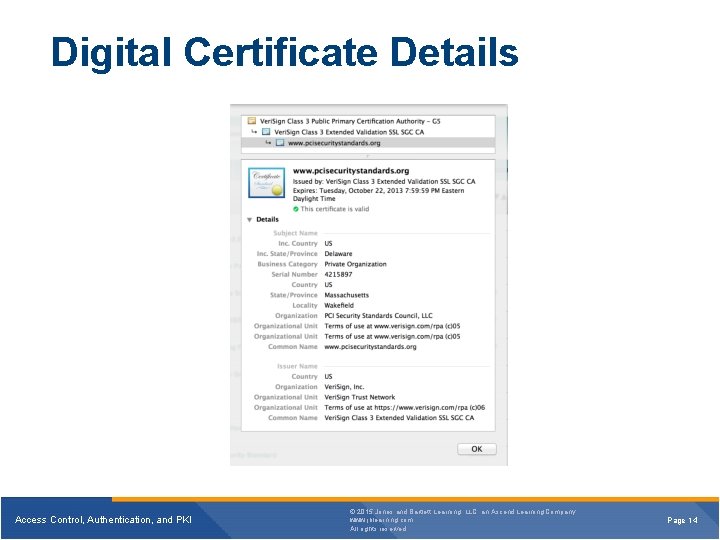Click 'This certificate is valid' text
720x540 pixels.
(x=335, y=209)
